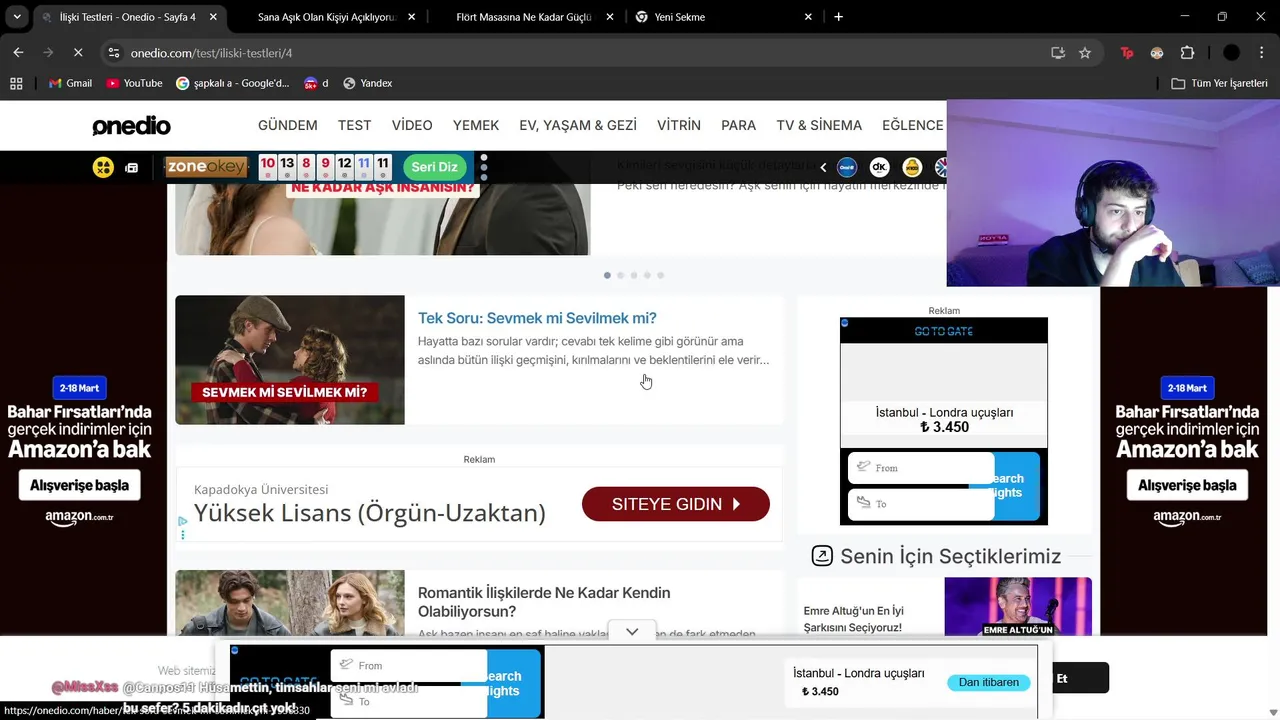Select the fifth carousel pagination dot
The width and height of the screenshot is (1280, 720).
660,275
